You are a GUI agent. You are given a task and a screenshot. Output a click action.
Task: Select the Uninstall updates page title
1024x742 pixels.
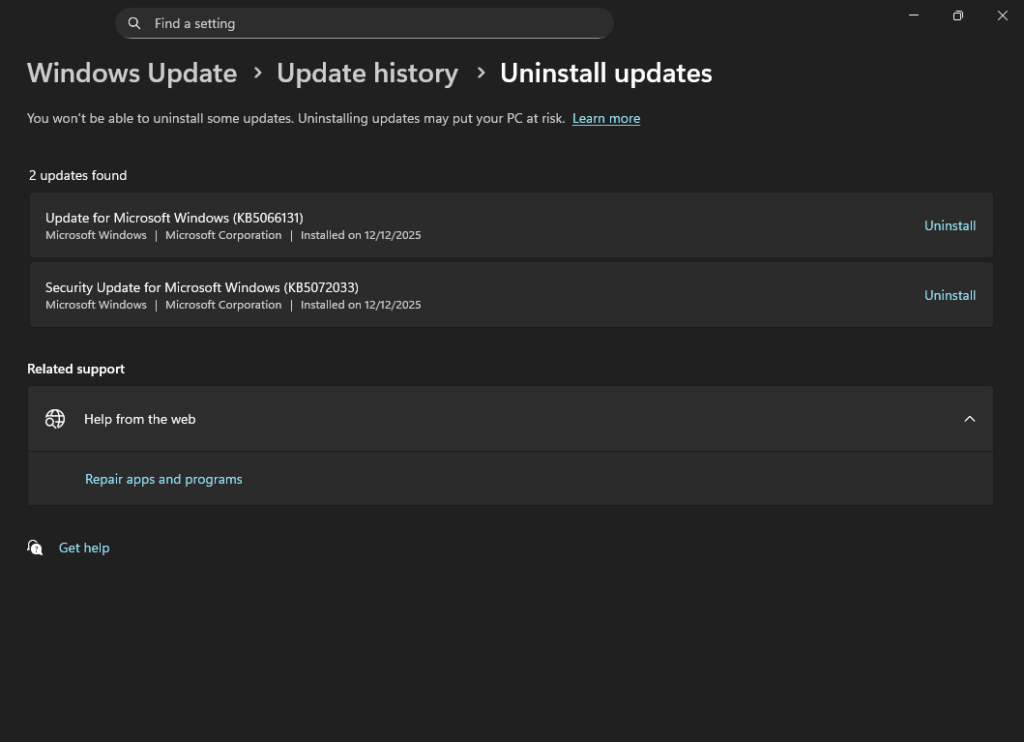pos(606,73)
